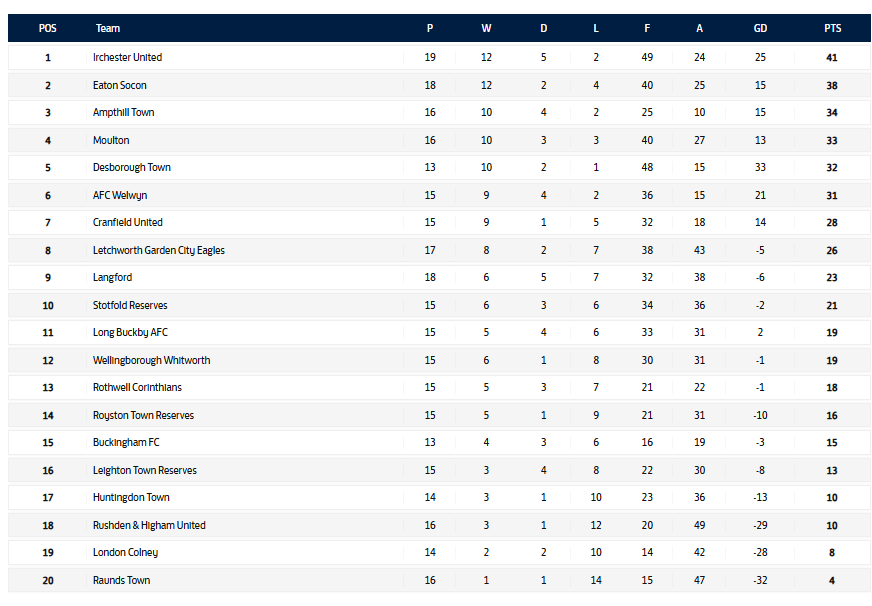The image size is (872, 606).
Task: Open Desborough Town team entry
Action: click(132, 168)
